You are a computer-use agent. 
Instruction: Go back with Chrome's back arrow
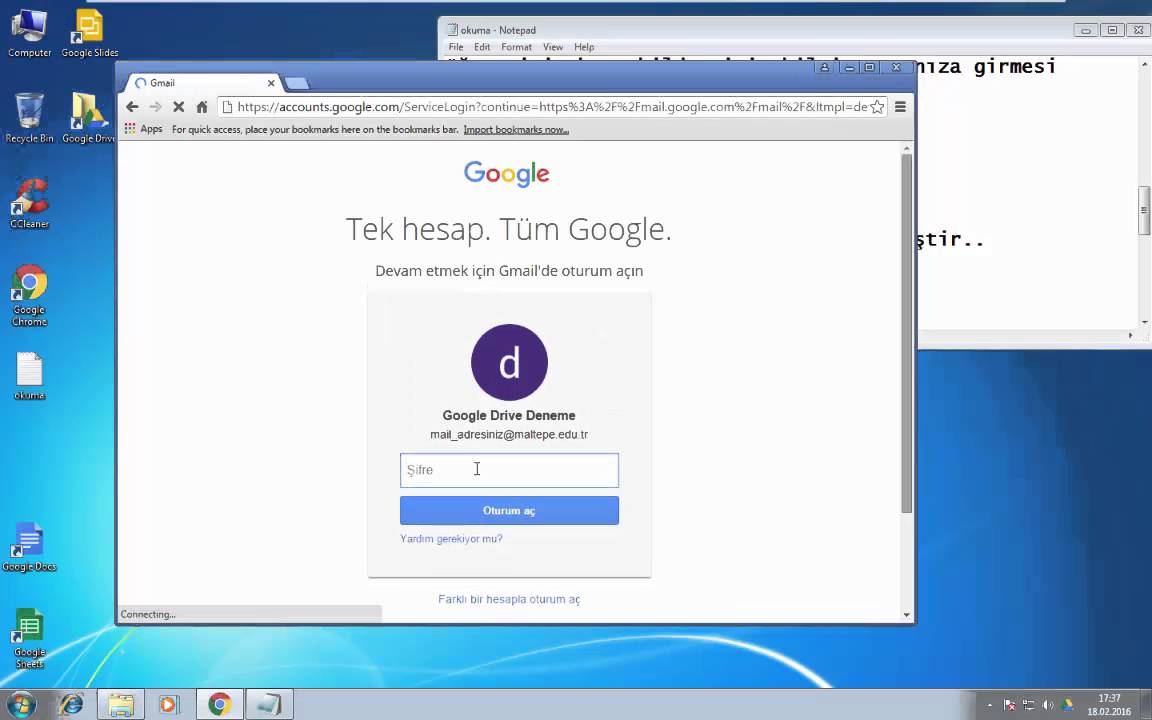[132, 107]
